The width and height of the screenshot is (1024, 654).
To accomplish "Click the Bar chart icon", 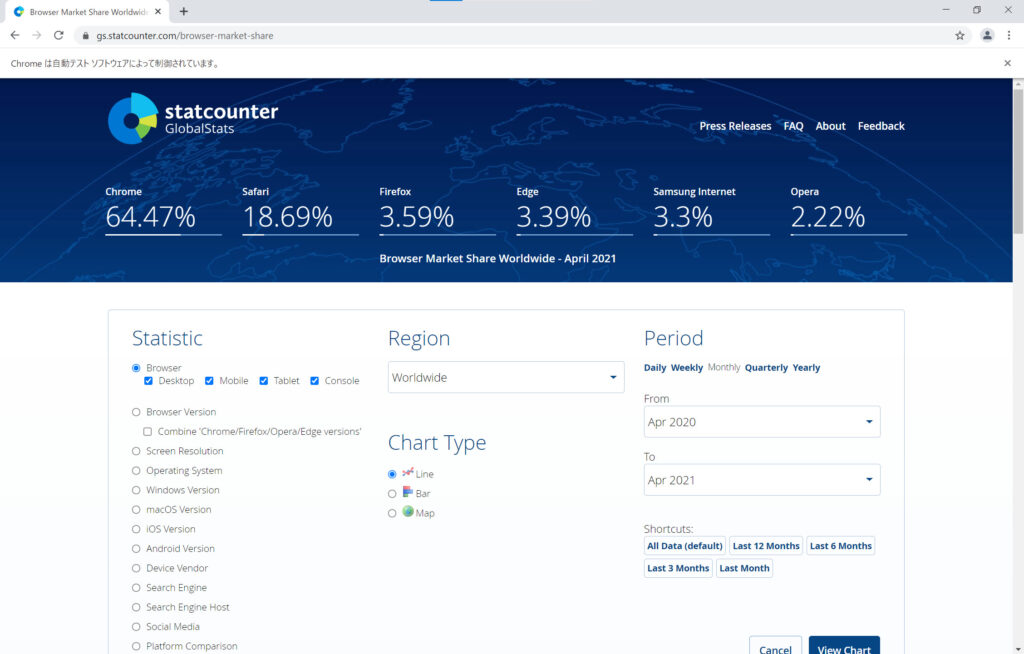I will [408, 491].
